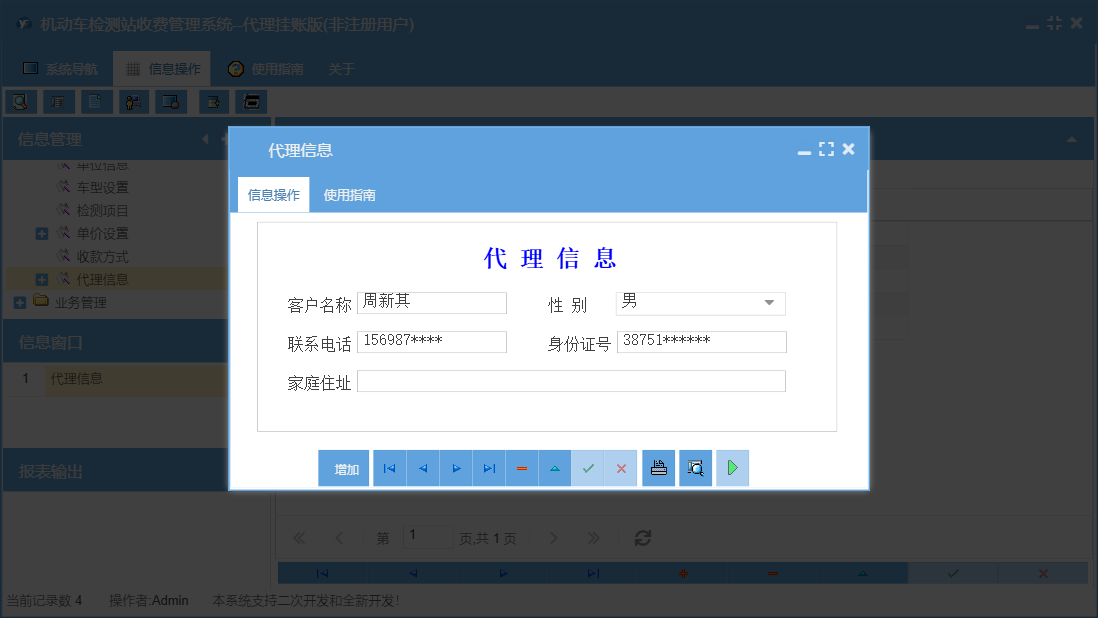Click the report list icon on the toolbar
Viewport: 1098px width, 618px height.
(58, 101)
